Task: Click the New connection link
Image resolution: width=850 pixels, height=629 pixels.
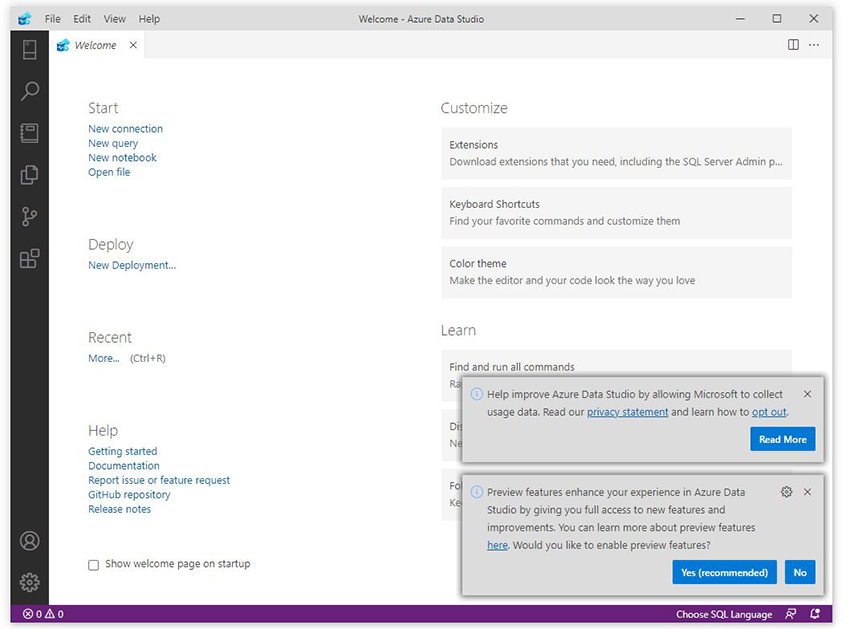Action: coord(125,129)
